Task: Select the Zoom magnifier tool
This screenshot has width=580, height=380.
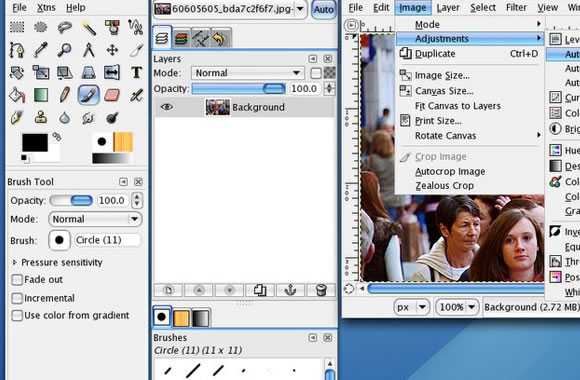Action: [x=65, y=50]
